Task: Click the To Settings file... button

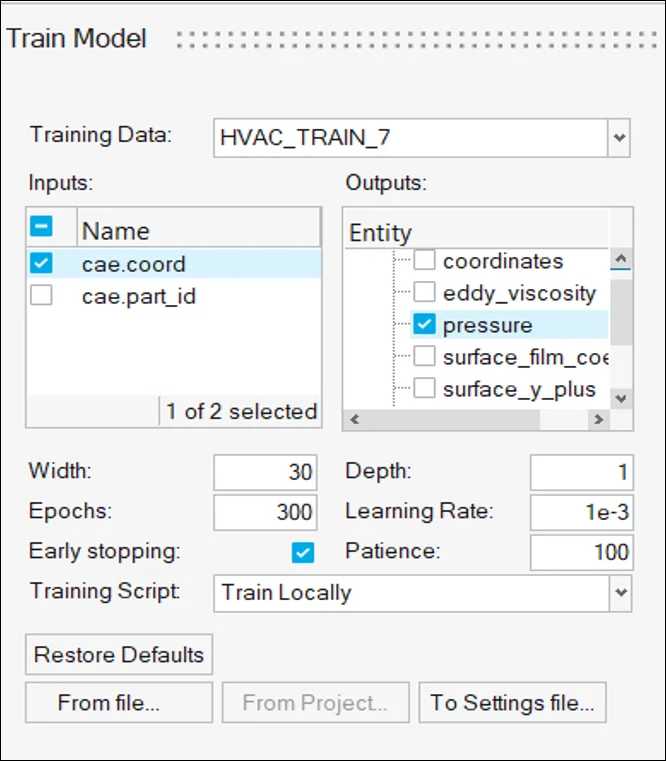Action: point(512,703)
